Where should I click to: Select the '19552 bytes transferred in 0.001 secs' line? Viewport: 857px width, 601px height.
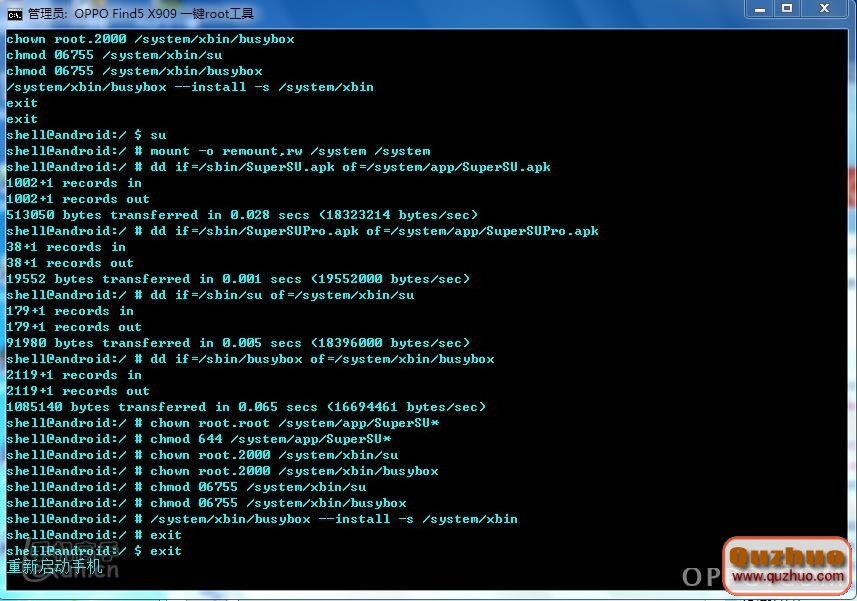click(x=238, y=279)
